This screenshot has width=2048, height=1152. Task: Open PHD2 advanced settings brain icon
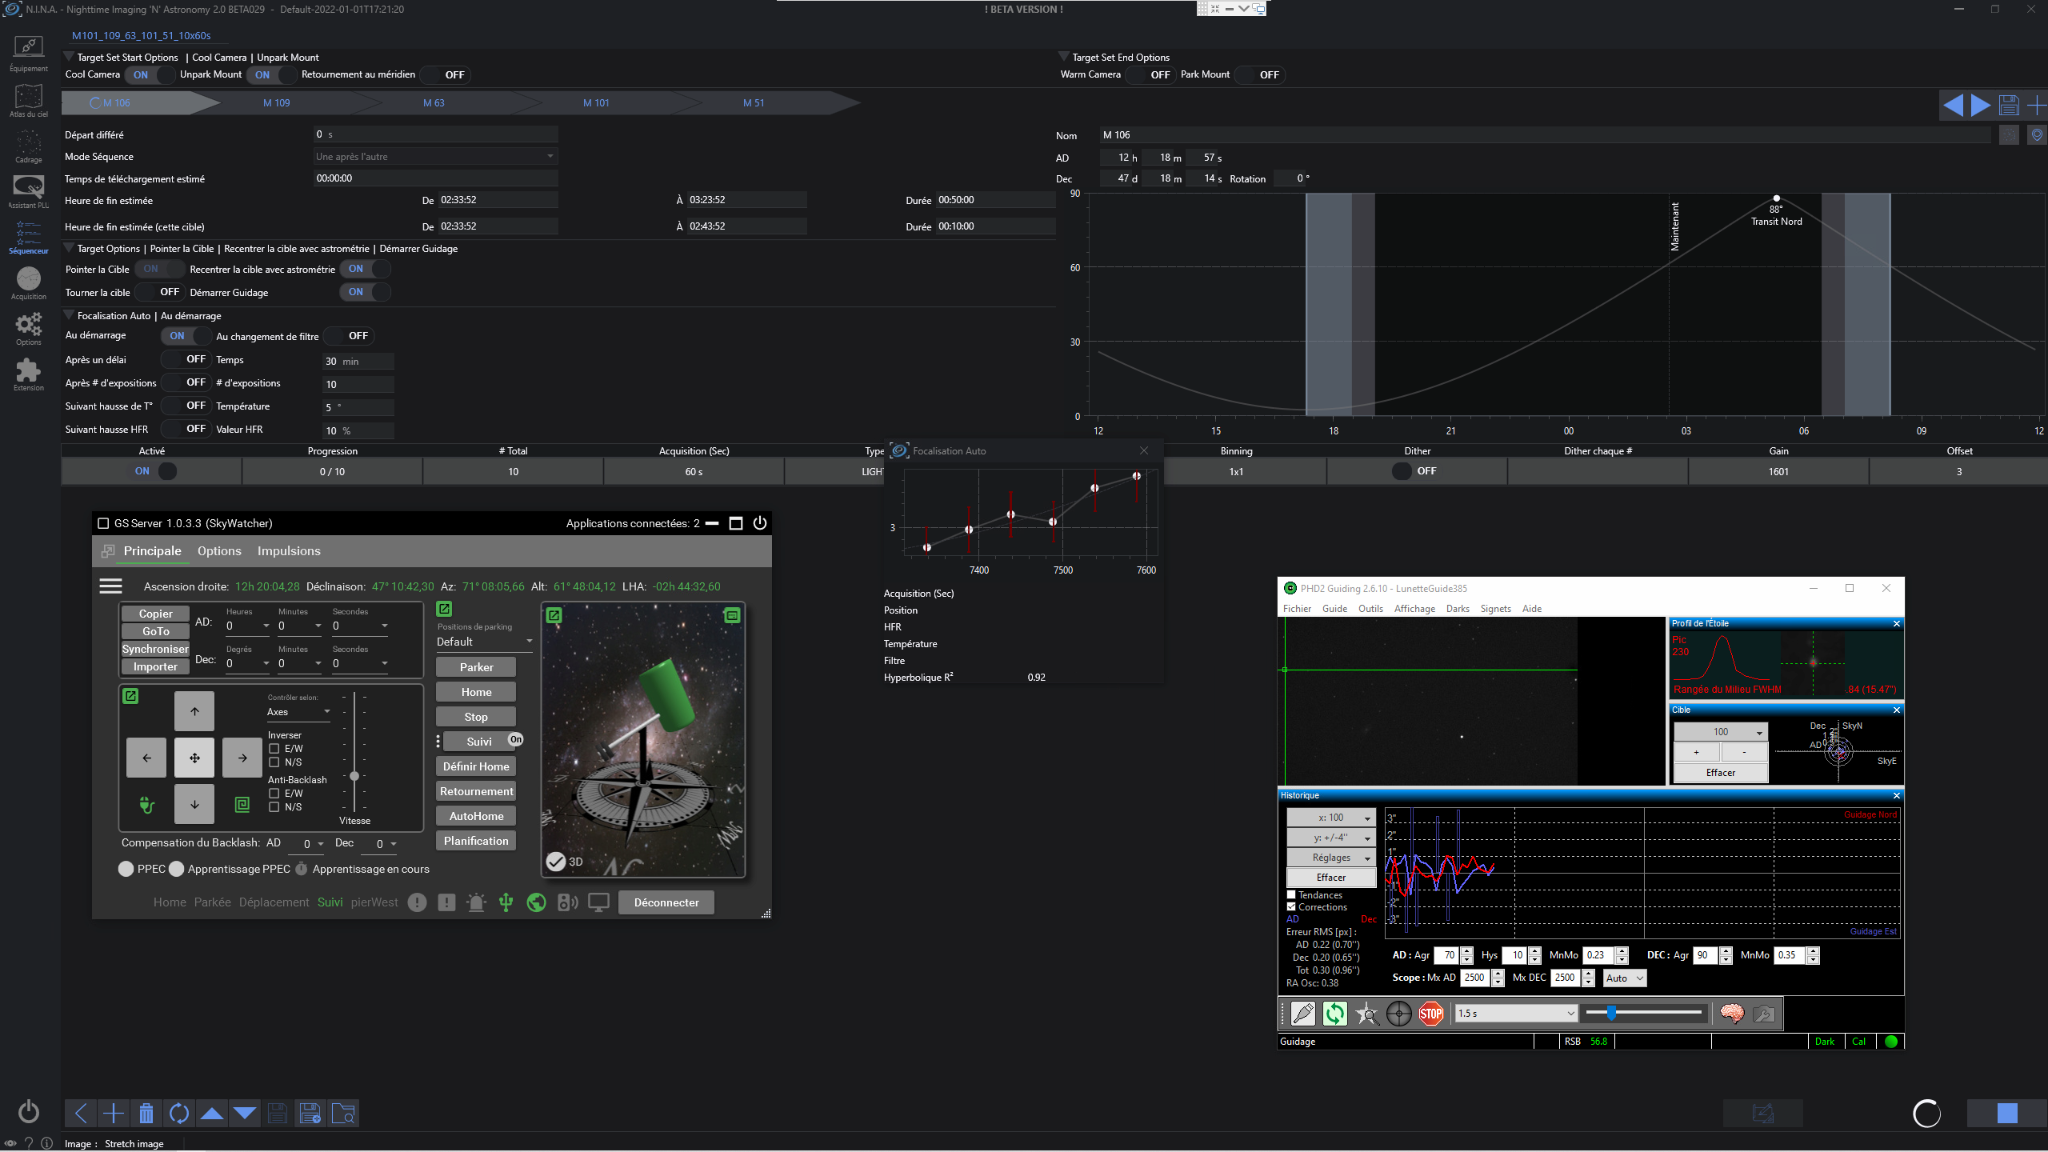coord(1732,1014)
